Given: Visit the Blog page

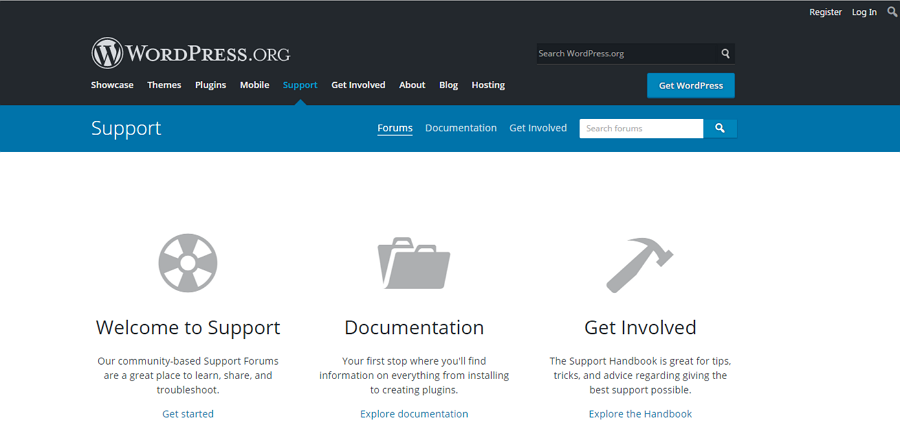Looking at the screenshot, I should 448,85.
